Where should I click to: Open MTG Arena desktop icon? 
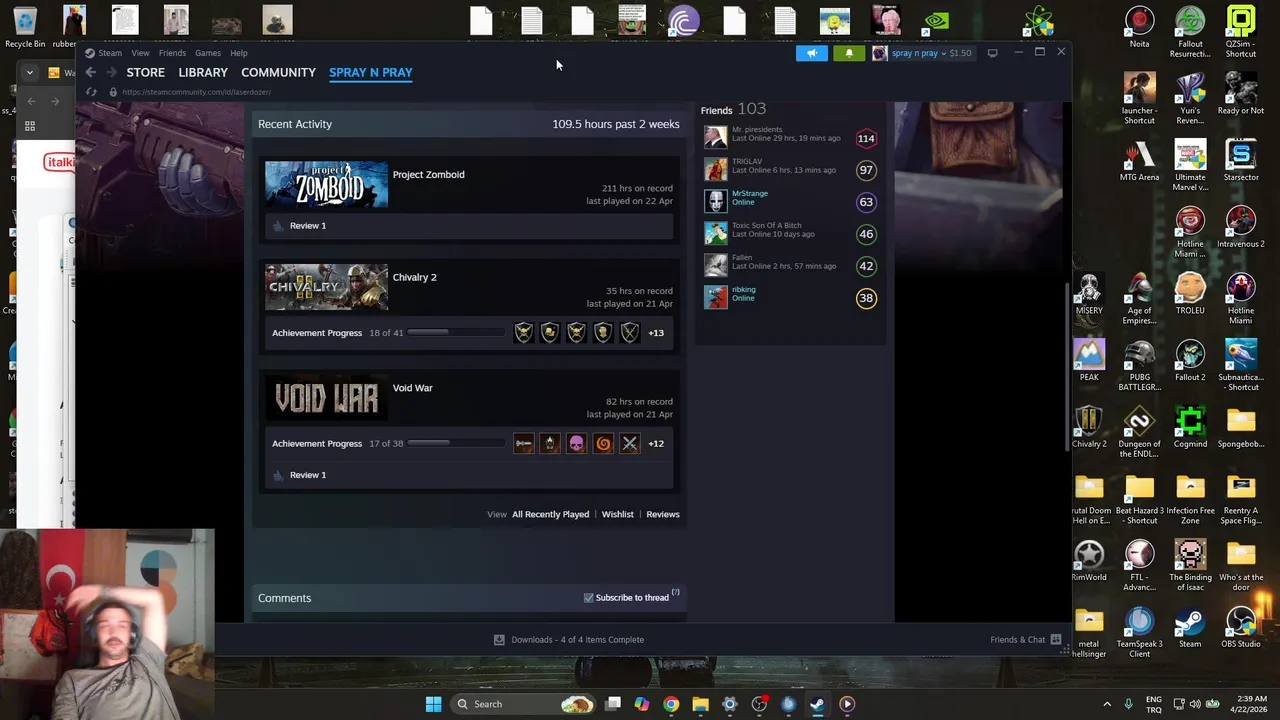(1139, 162)
